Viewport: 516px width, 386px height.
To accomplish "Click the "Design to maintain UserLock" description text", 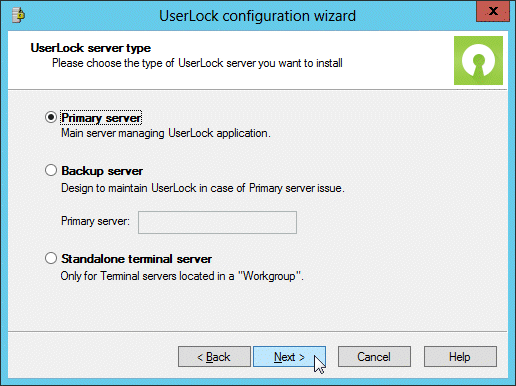I will coord(203,188).
